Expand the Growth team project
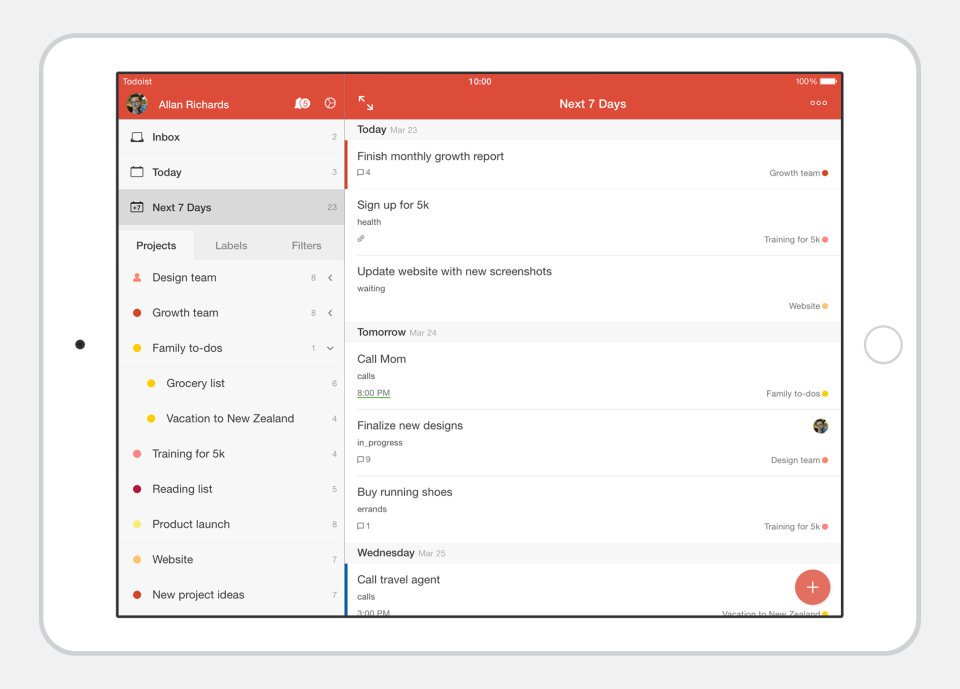Screen dimensions: 960x689 (331, 312)
